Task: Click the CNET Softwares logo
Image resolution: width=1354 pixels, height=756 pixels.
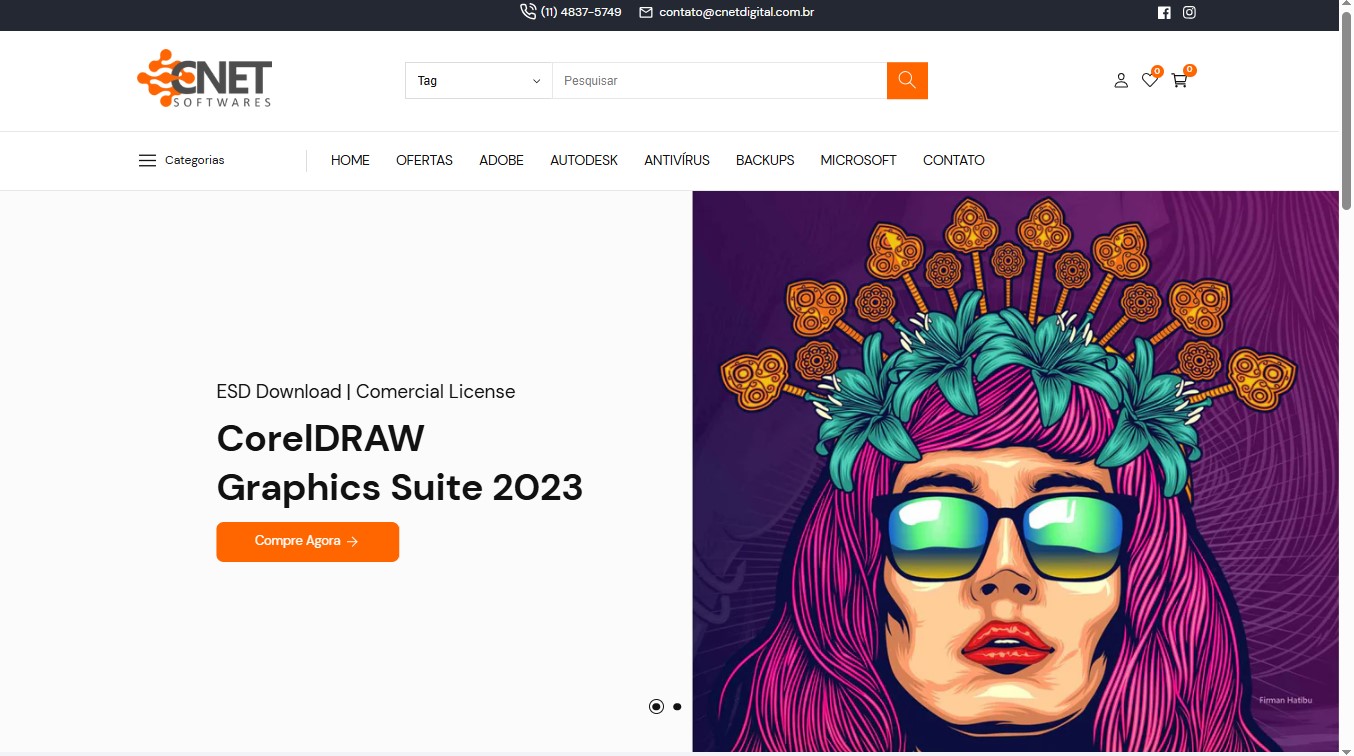Action: pos(205,79)
